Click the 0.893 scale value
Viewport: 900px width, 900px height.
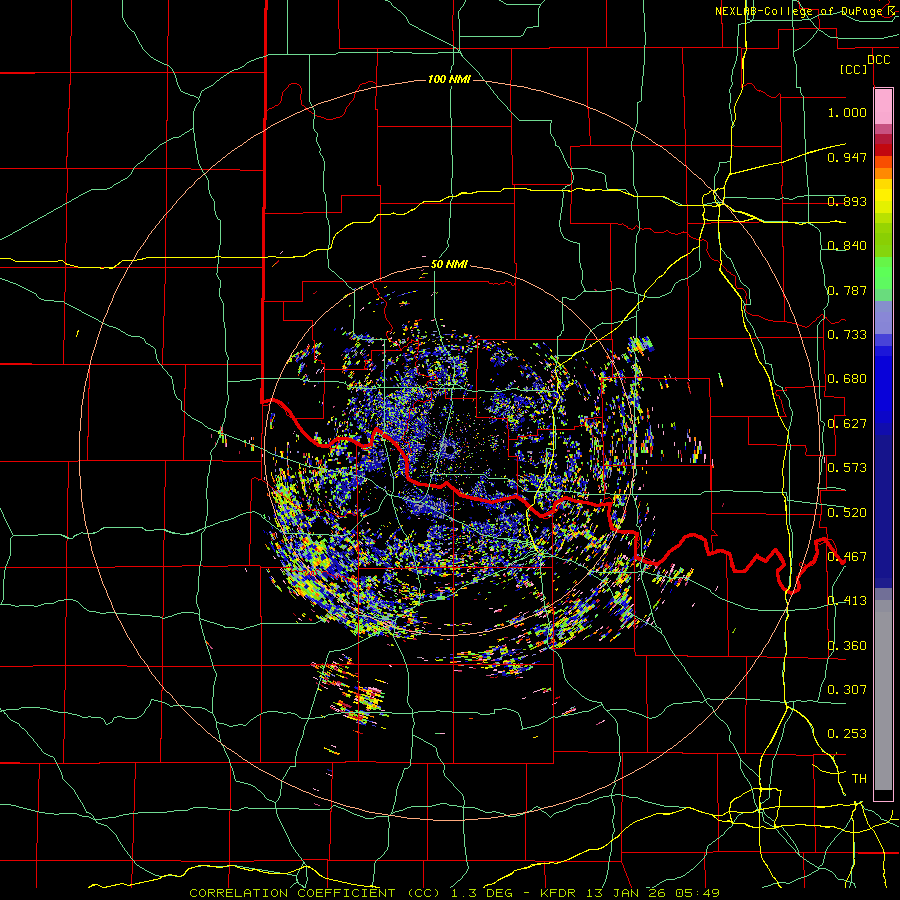(x=847, y=201)
